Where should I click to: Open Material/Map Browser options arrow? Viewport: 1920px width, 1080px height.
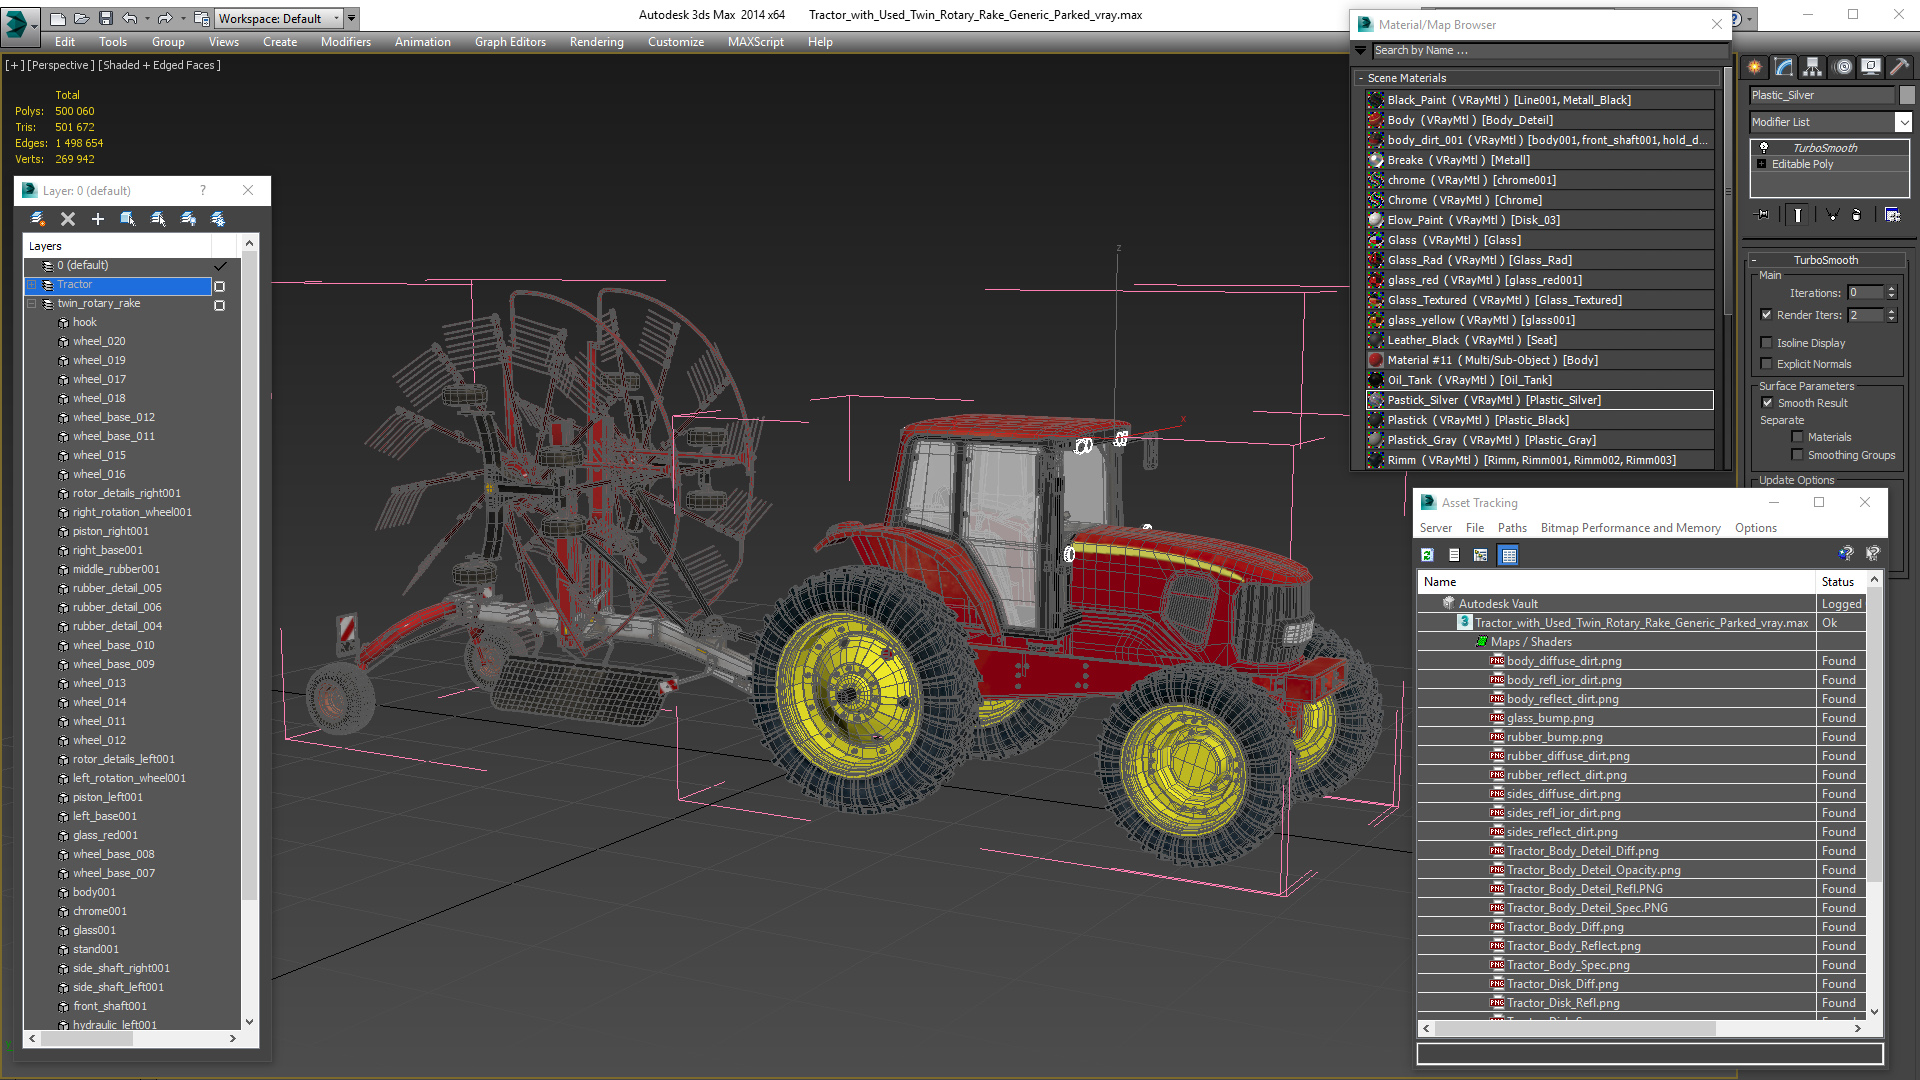click(1361, 51)
